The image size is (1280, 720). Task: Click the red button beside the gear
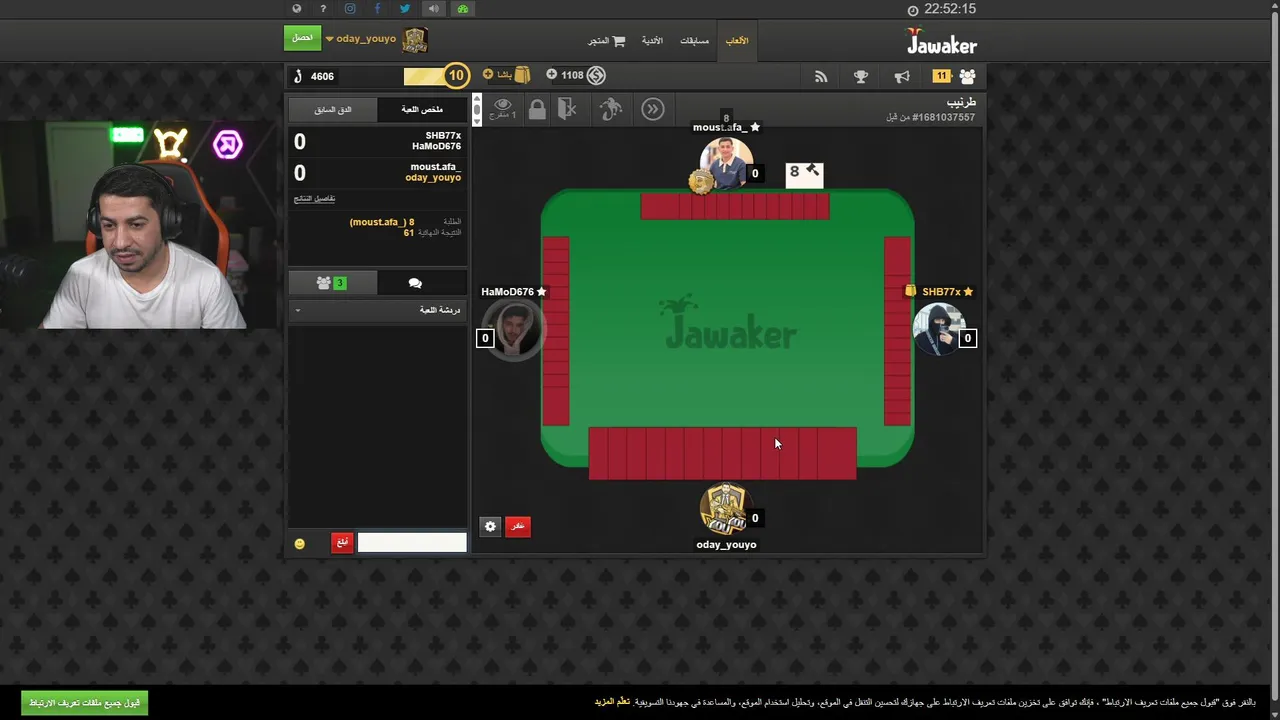tap(517, 526)
